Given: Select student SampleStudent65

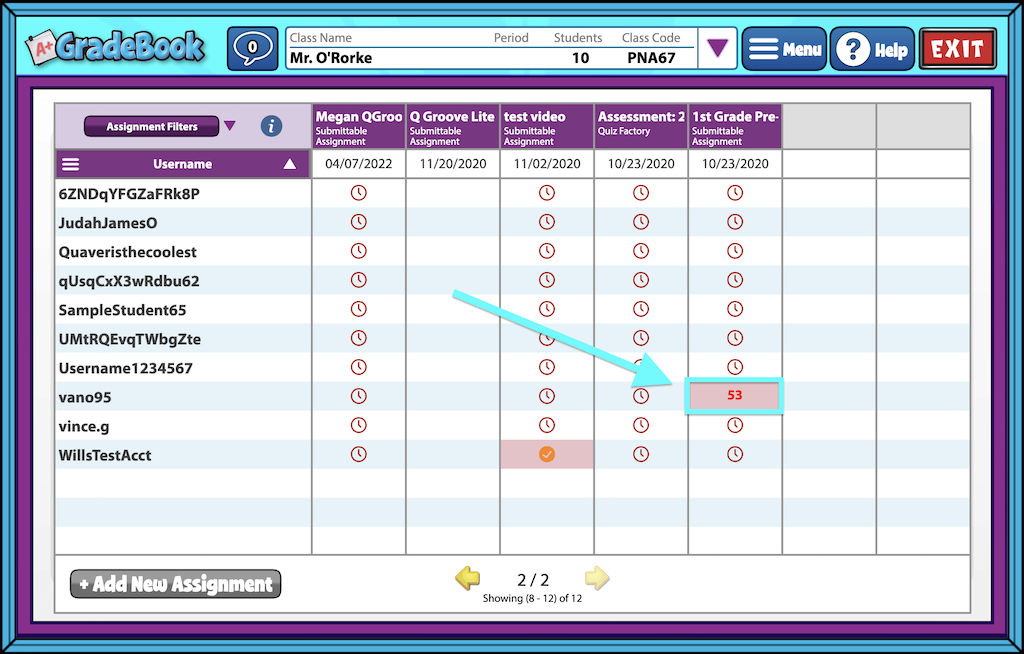Looking at the screenshot, I should coord(122,310).
